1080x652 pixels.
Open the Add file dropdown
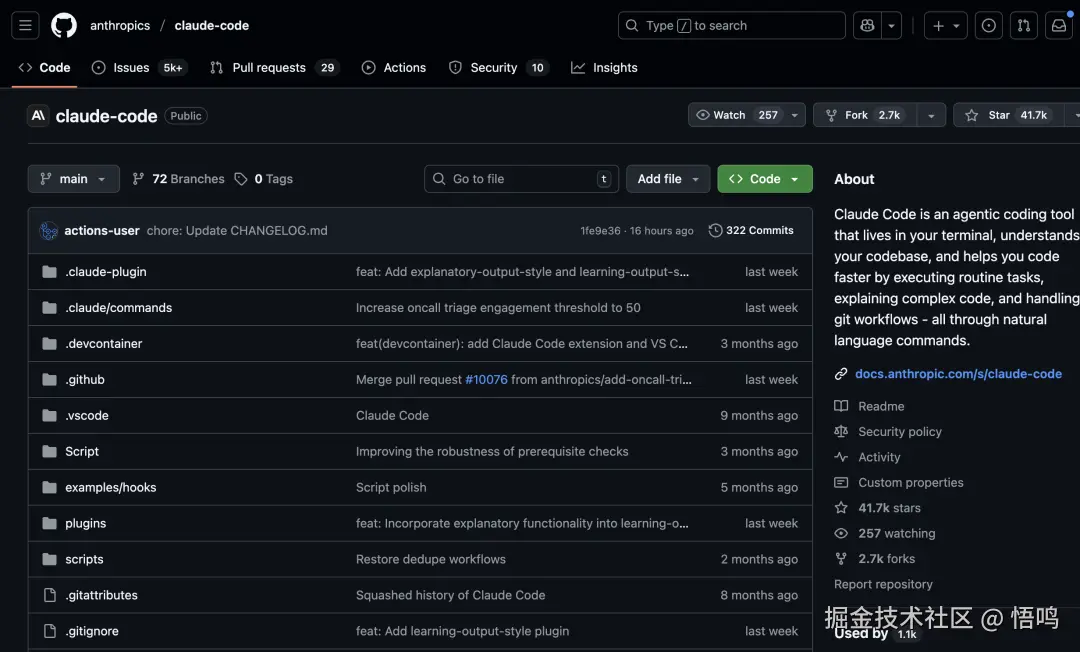(667, 179)
